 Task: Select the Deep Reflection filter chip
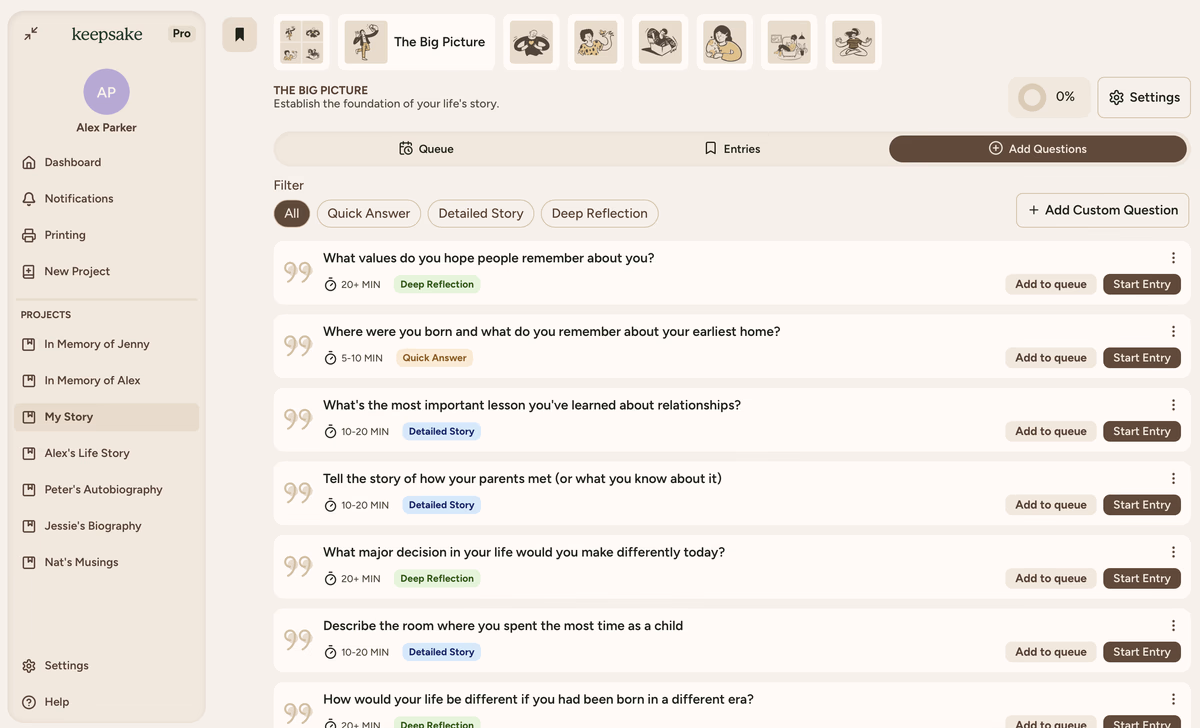tap(599, 213)
